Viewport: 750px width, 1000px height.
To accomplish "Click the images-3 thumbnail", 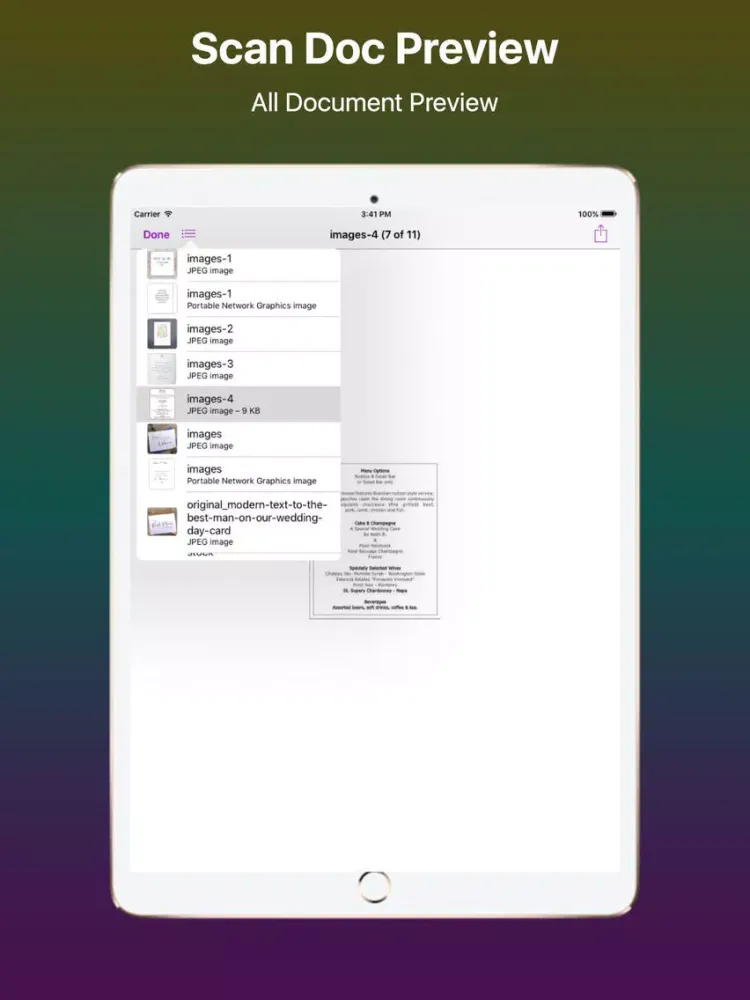I will 162,369.
